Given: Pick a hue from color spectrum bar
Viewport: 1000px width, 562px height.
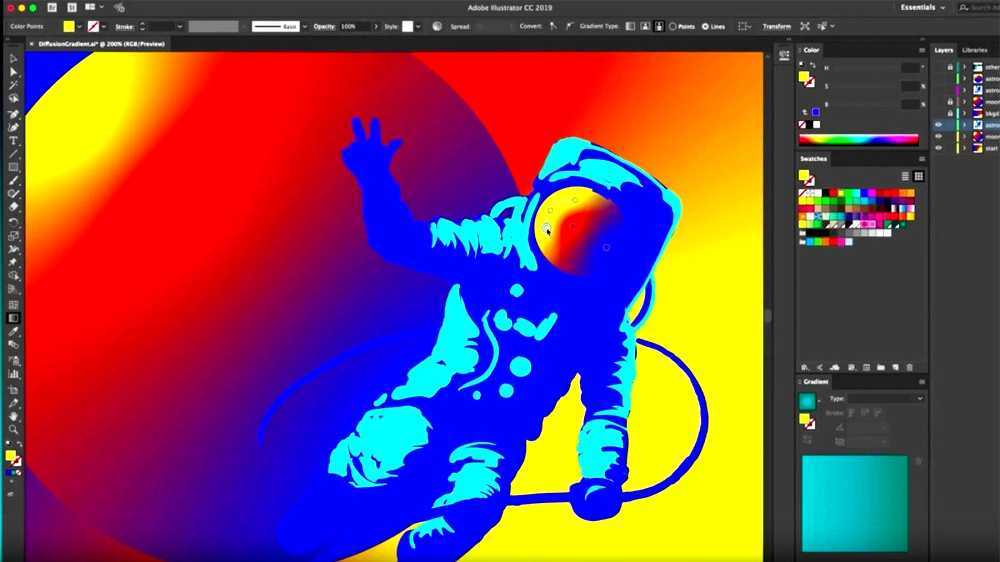Looking at the screenshot, I should point(858,139).
